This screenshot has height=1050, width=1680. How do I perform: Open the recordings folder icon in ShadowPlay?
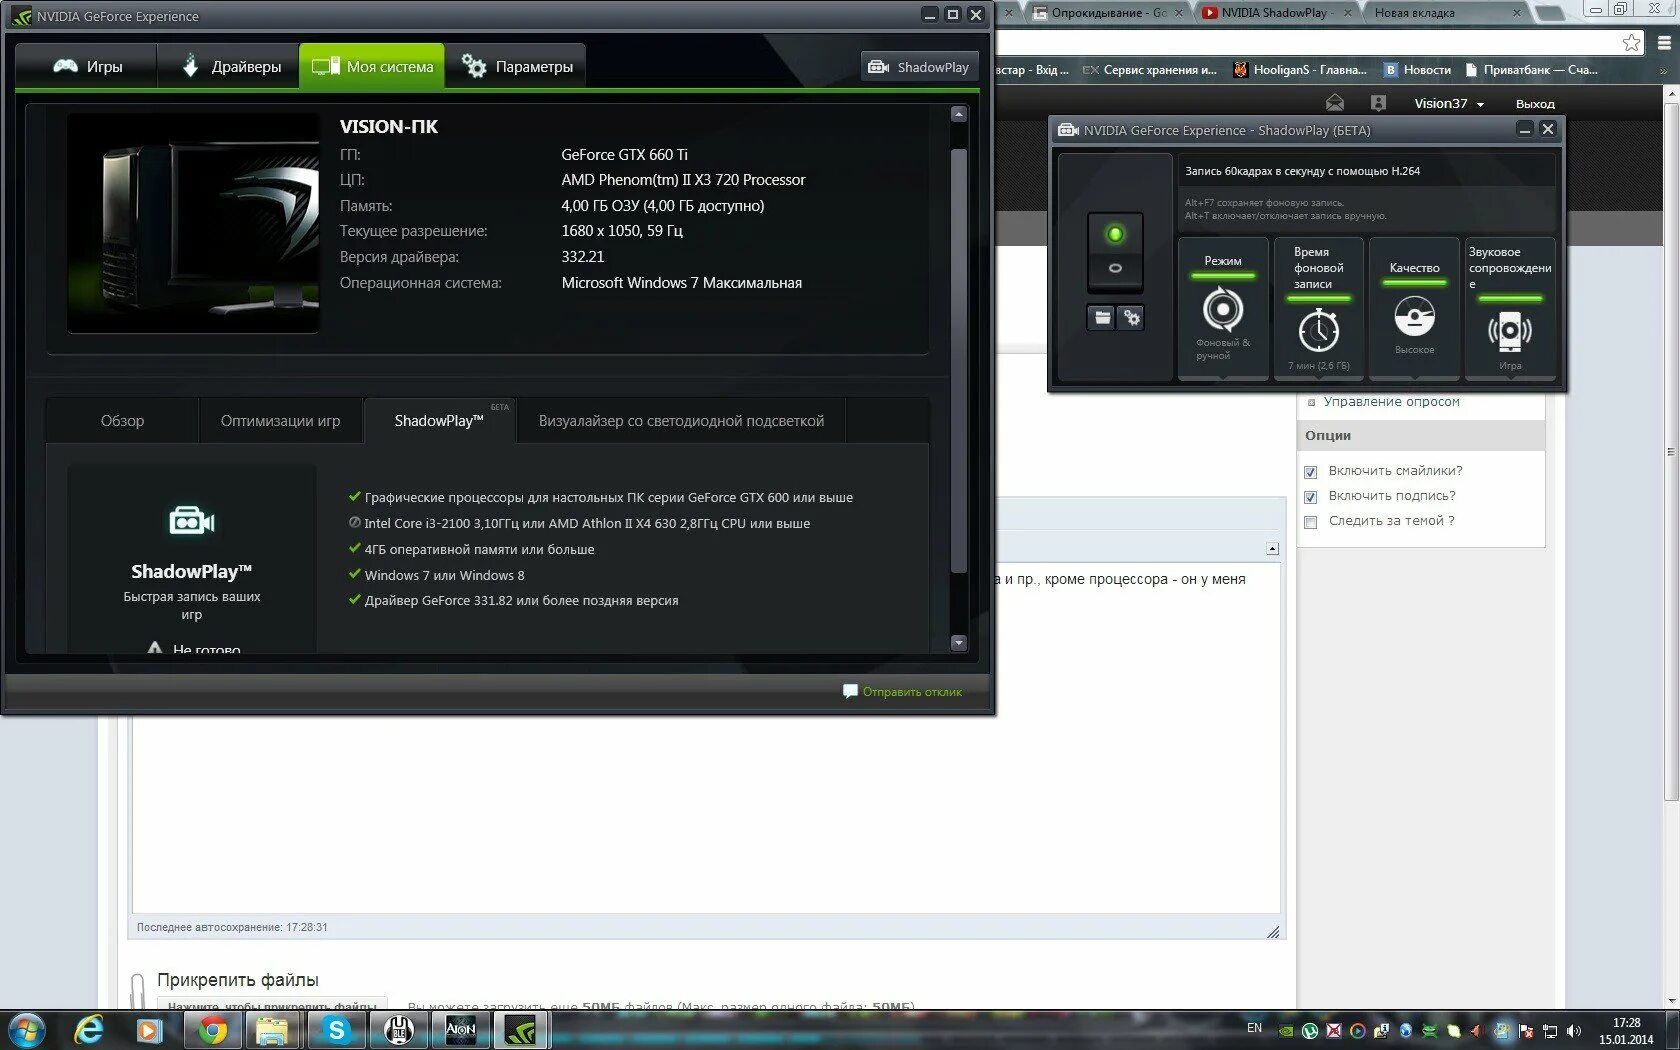pyautogui.click(x=1102, y=318)
